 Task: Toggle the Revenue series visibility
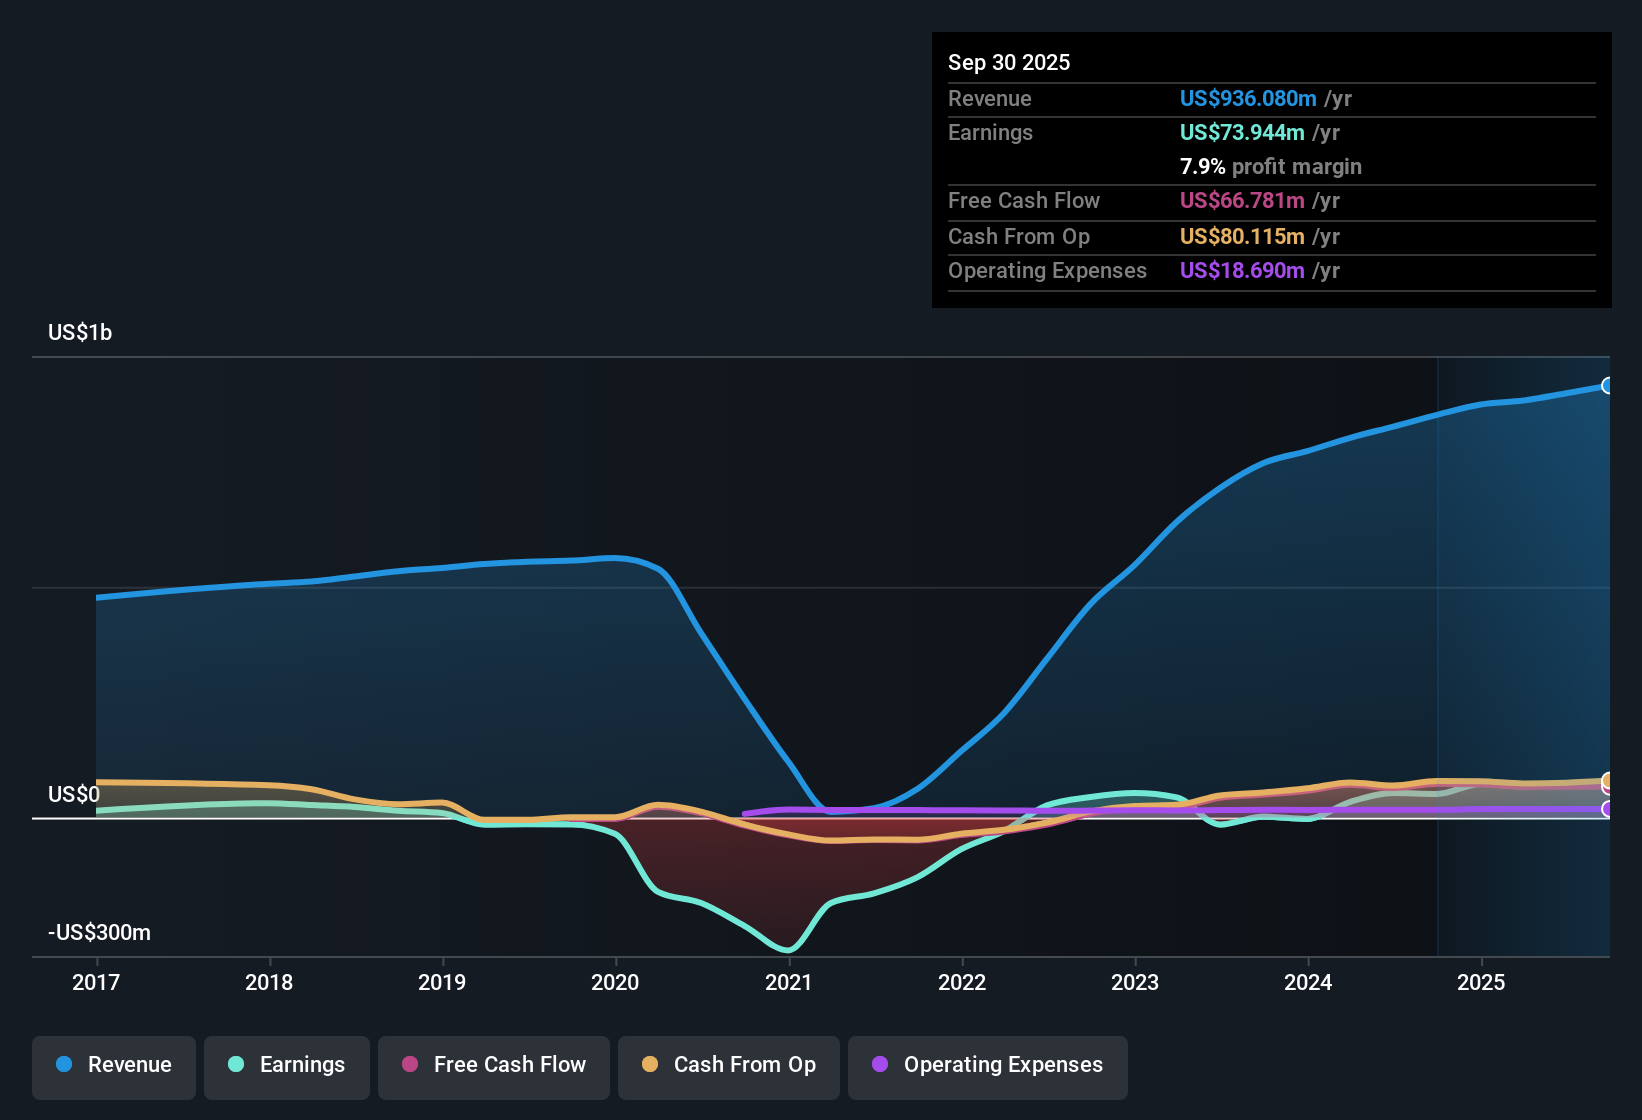[113, 1066]
